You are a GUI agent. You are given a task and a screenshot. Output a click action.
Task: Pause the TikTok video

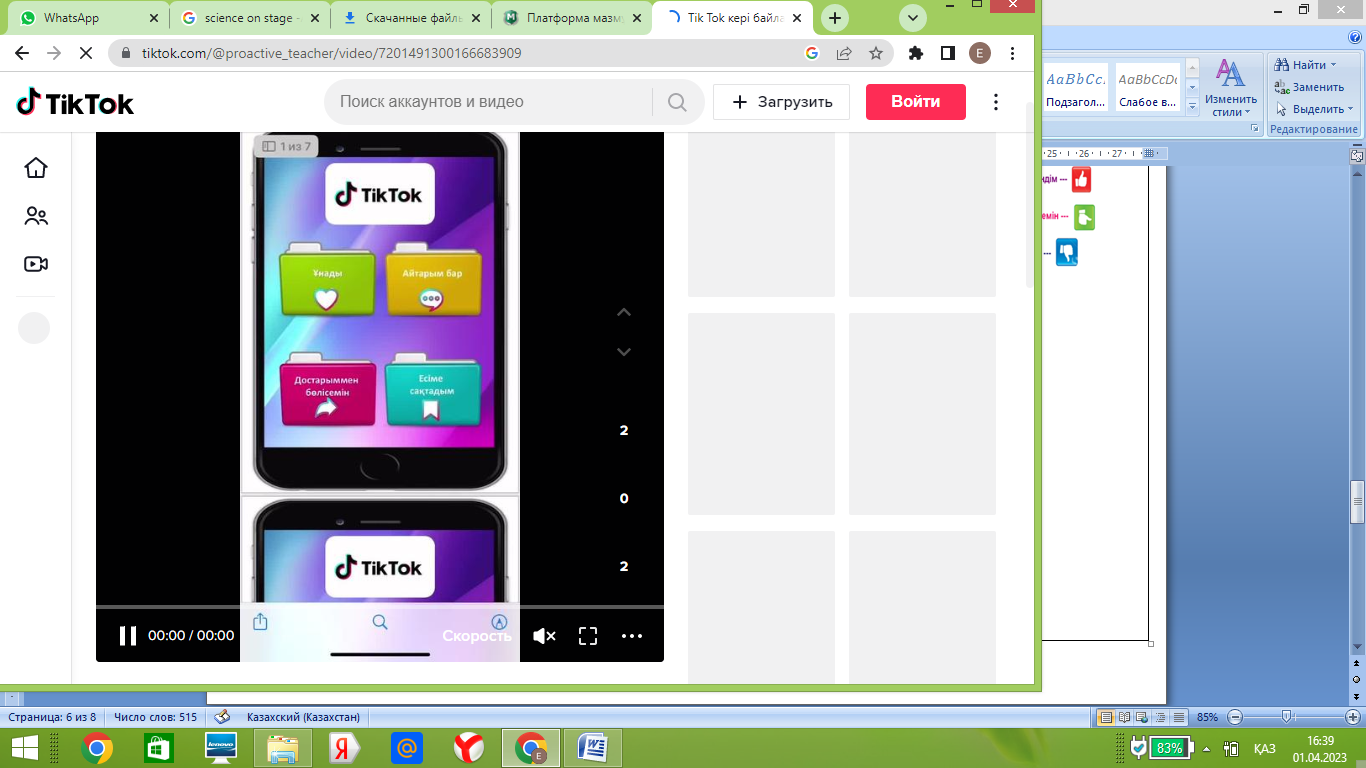pyautogui.click(x=127, y=635)
